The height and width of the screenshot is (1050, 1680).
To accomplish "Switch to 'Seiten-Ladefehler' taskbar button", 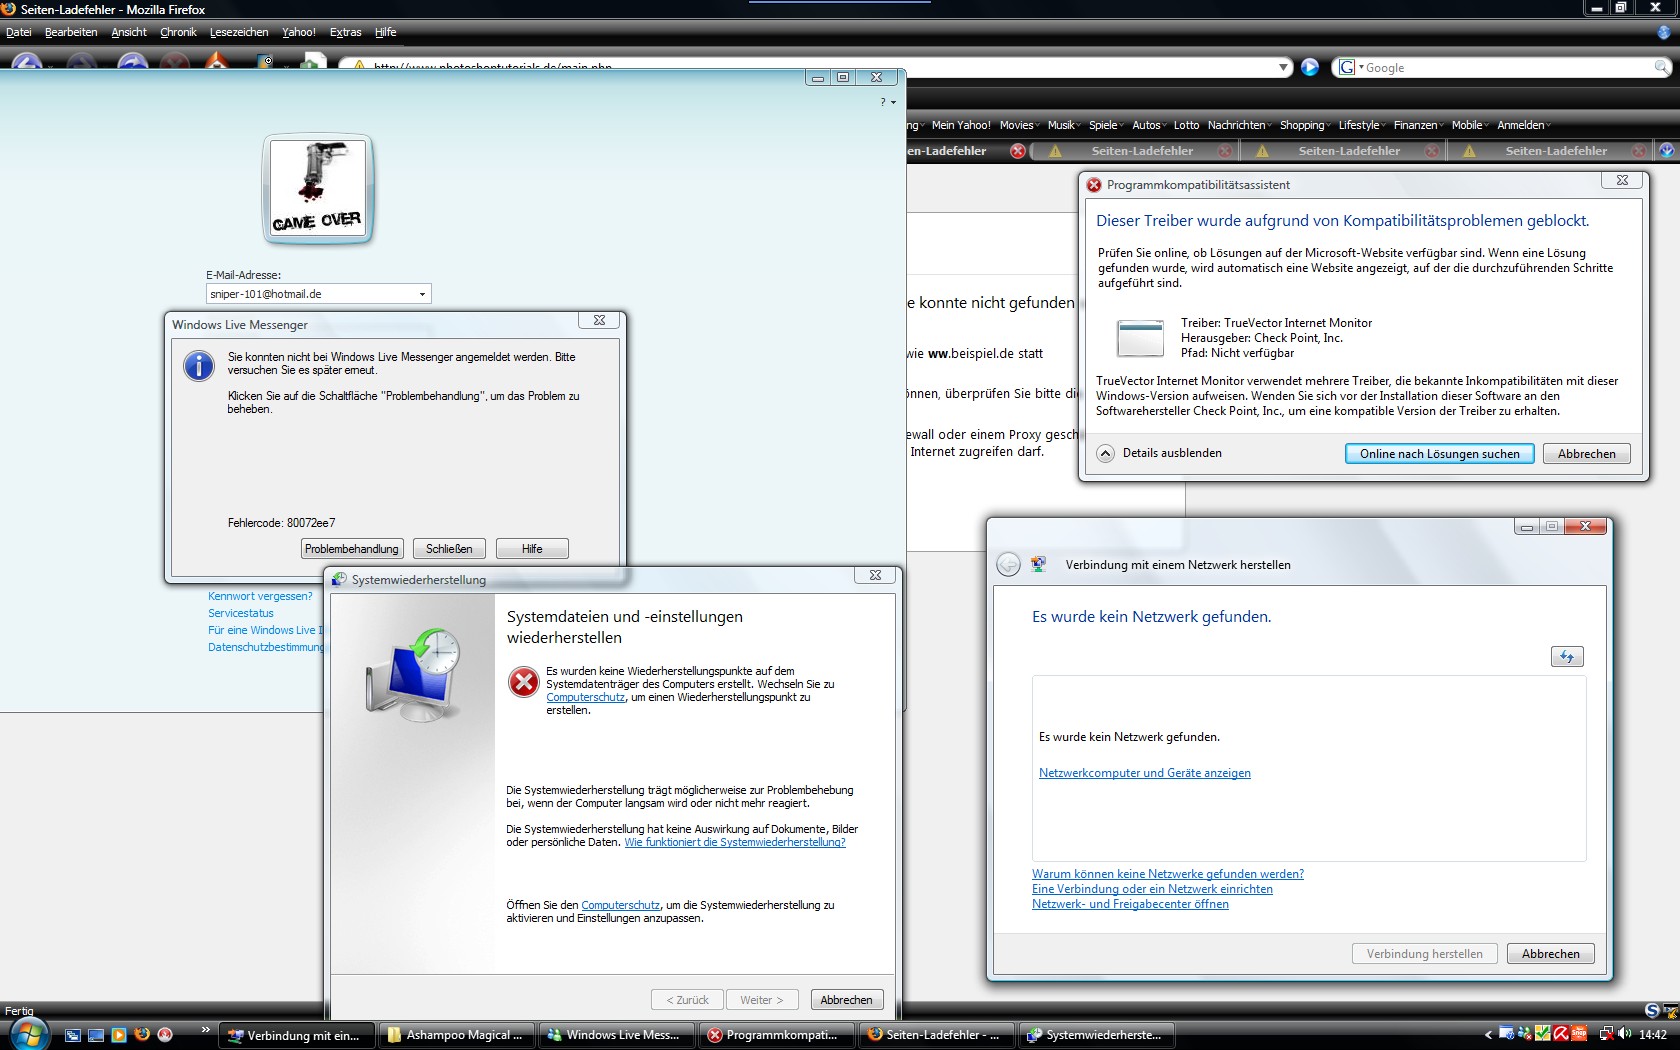I will tap(935, 1035).
